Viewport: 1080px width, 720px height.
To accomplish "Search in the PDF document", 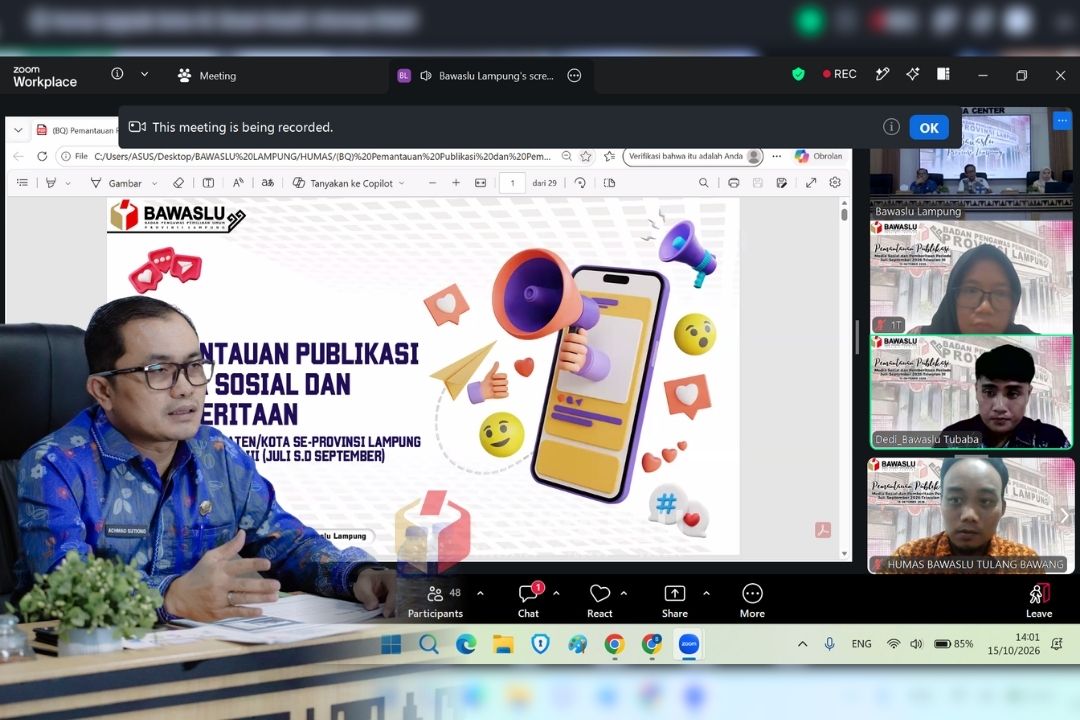I will 703,183.
